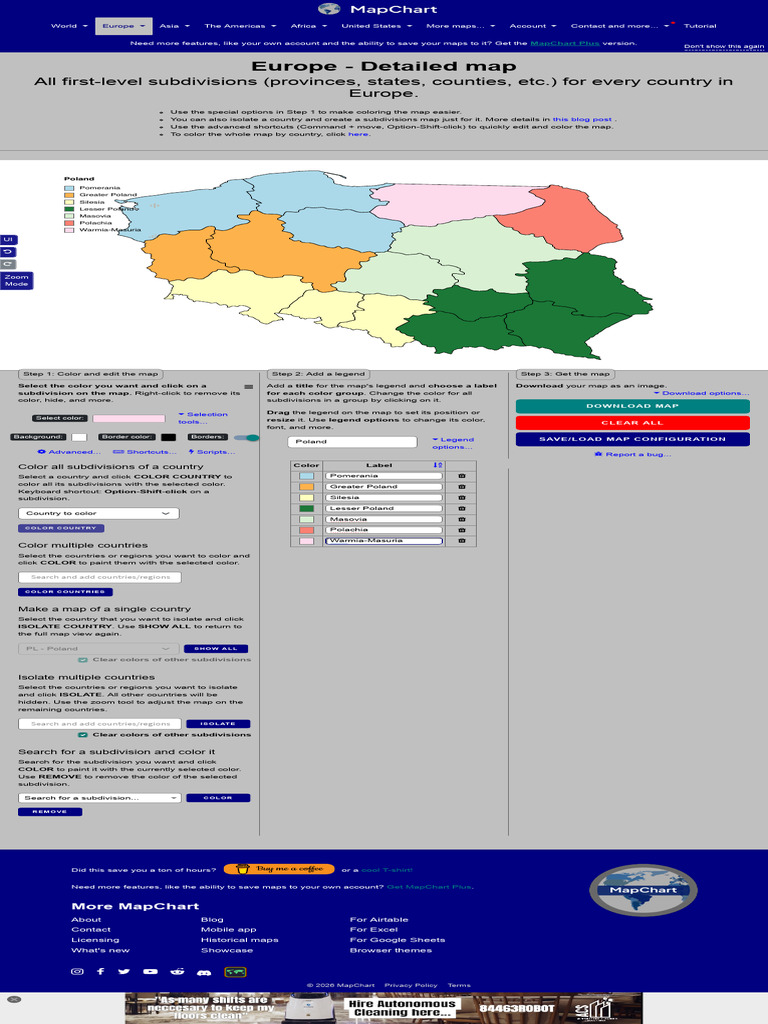Toggle Clear colors checkbox under single country map
Image resolution: width=768 pixels, height=1024 pixels.
pyautogui.click(x=83, y=660)
